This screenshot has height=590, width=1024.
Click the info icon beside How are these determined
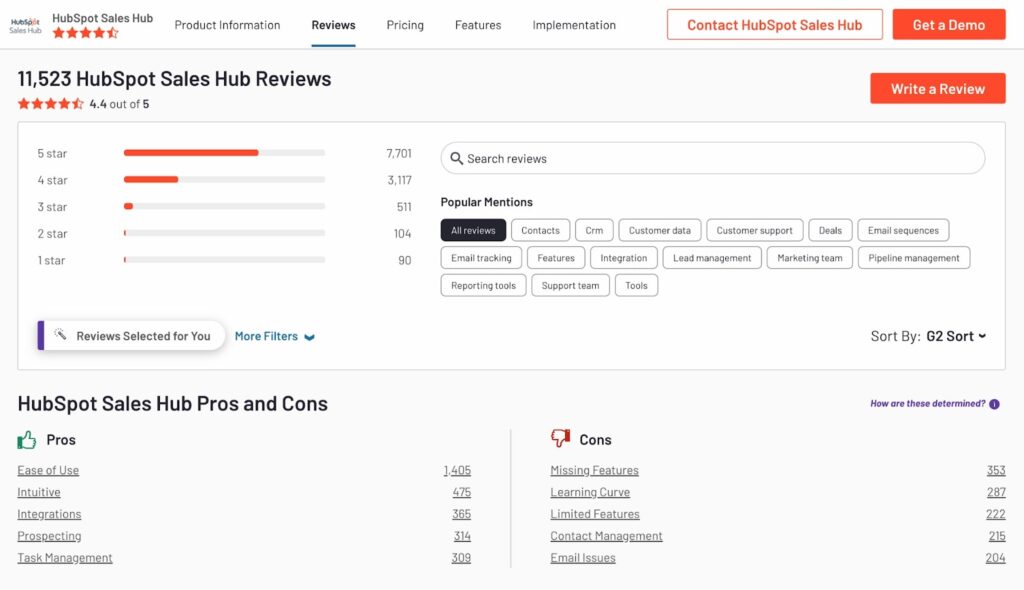coord(994,404)
